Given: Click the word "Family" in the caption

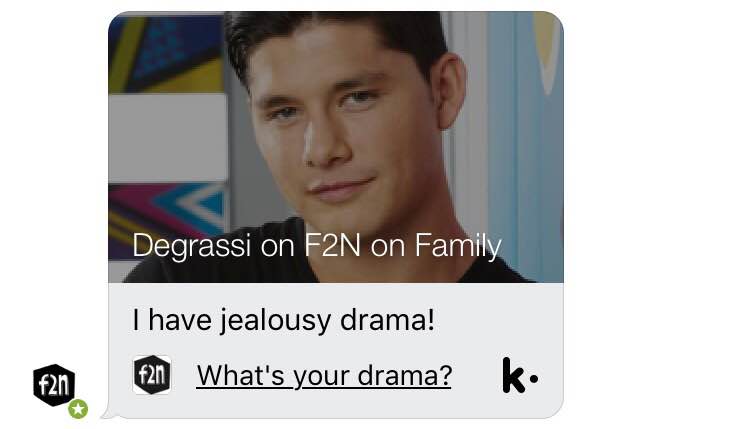Looking at the screenshot, I should coord(458,246).
